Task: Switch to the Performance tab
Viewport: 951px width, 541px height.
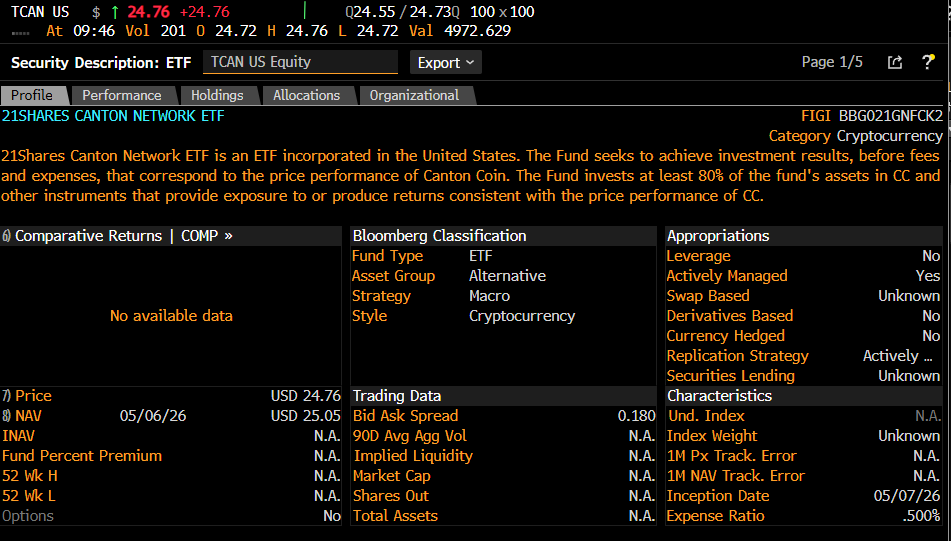Action: (122, 95)
